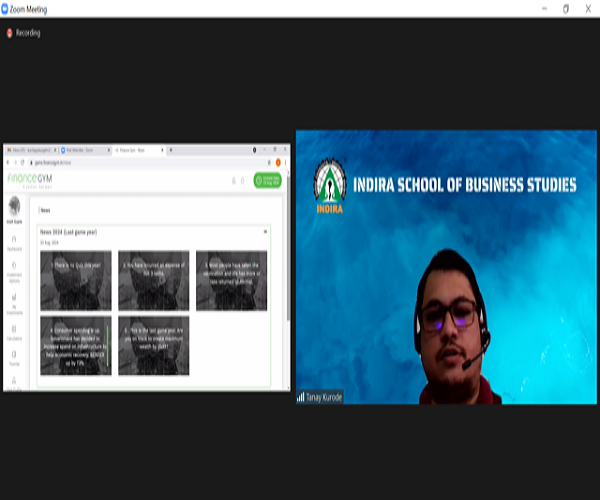Open news card 5 about last game year
The height and width of the screenshot is (500, 600).
(x=153, y=345)
